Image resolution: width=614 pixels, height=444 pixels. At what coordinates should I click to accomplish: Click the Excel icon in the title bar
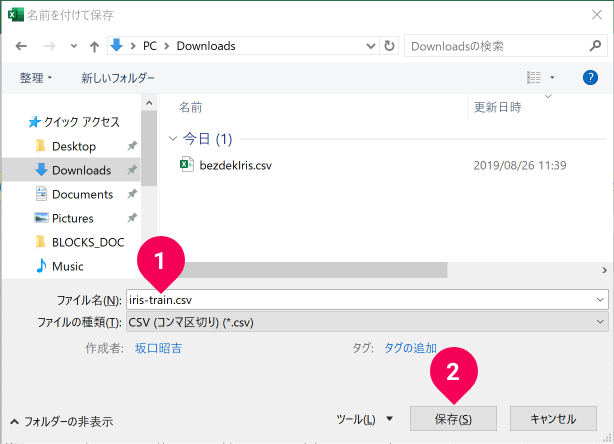[x=15, y=15]
